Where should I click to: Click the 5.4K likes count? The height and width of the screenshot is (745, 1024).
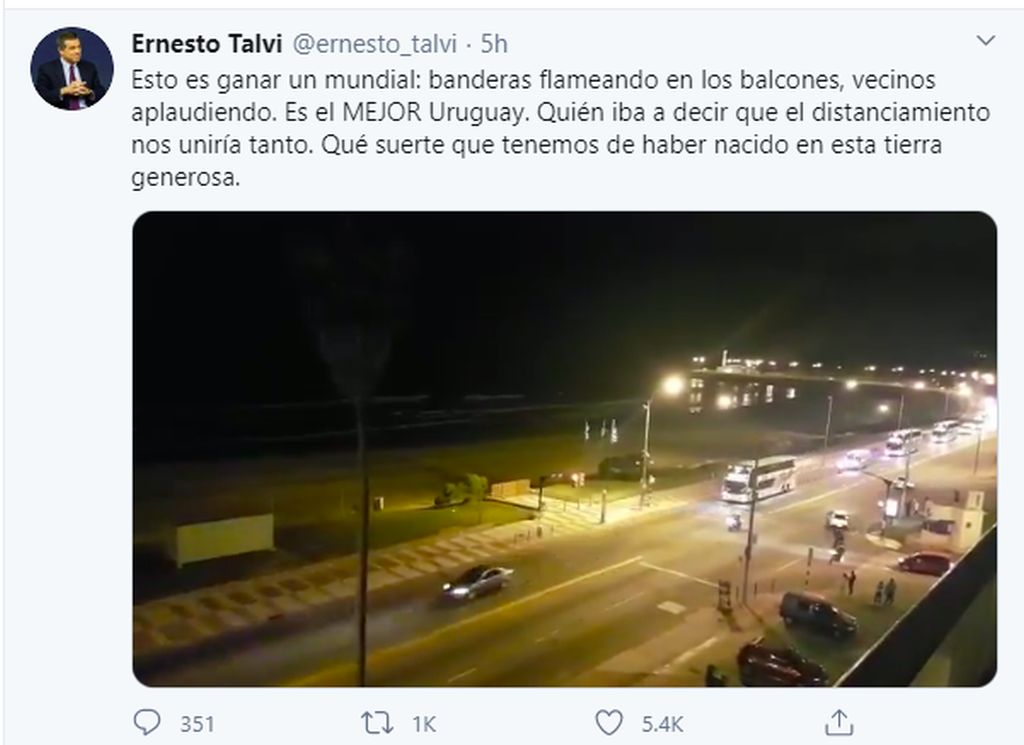click(x=662, y=724)
